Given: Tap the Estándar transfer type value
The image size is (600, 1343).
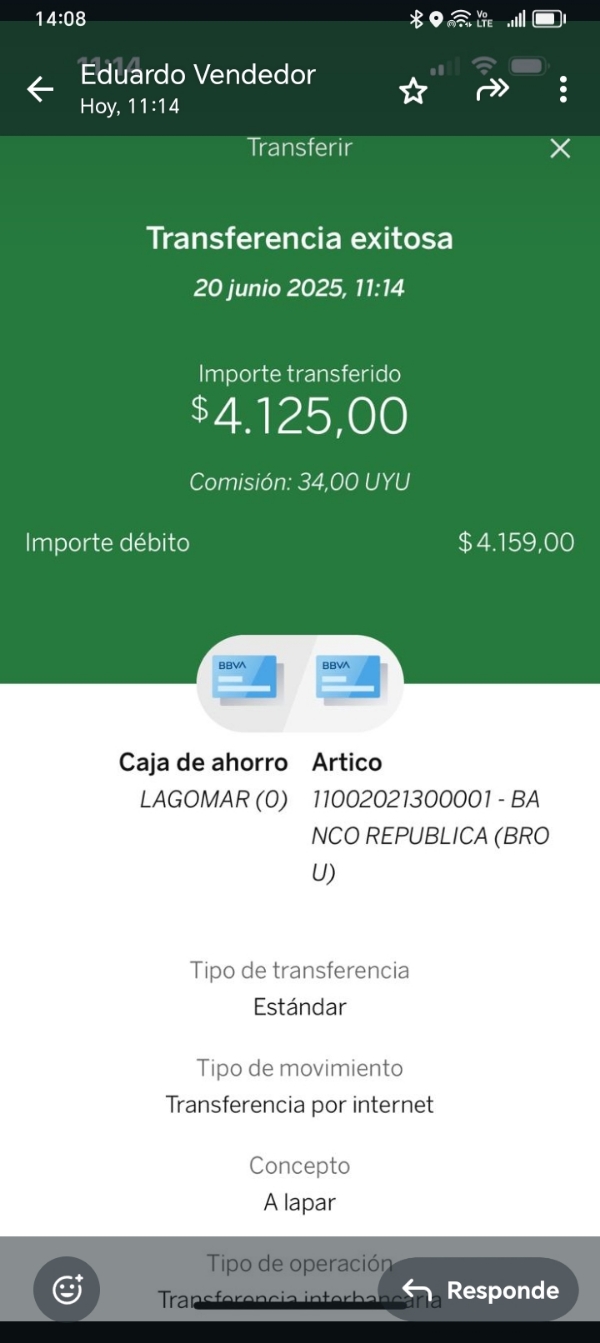Looking at the screenshot, I should pos(300,1007).
